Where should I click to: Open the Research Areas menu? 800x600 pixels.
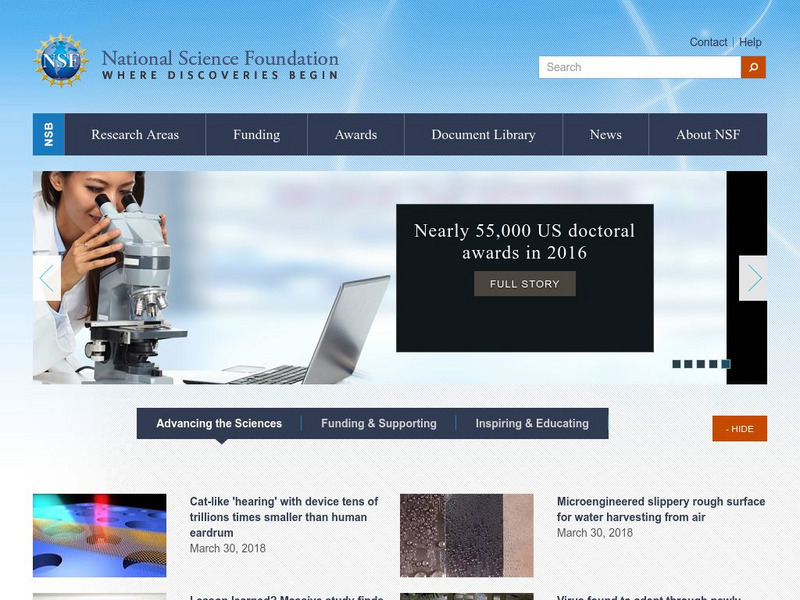point(135,135)
